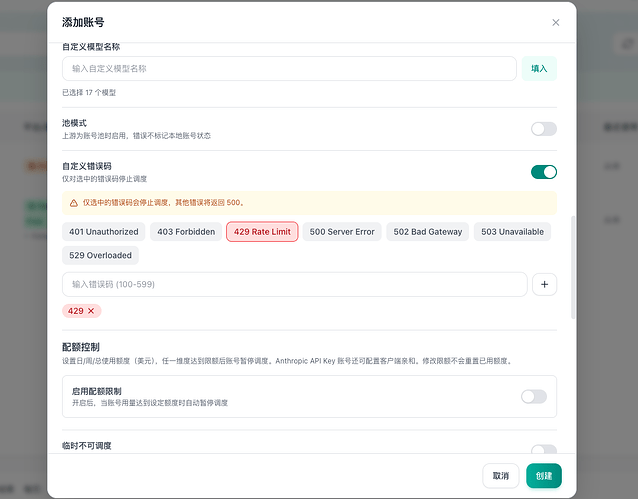638x499 pixels.
Task: Click the warning triangle icon in the notice
Action: point(74,203)
